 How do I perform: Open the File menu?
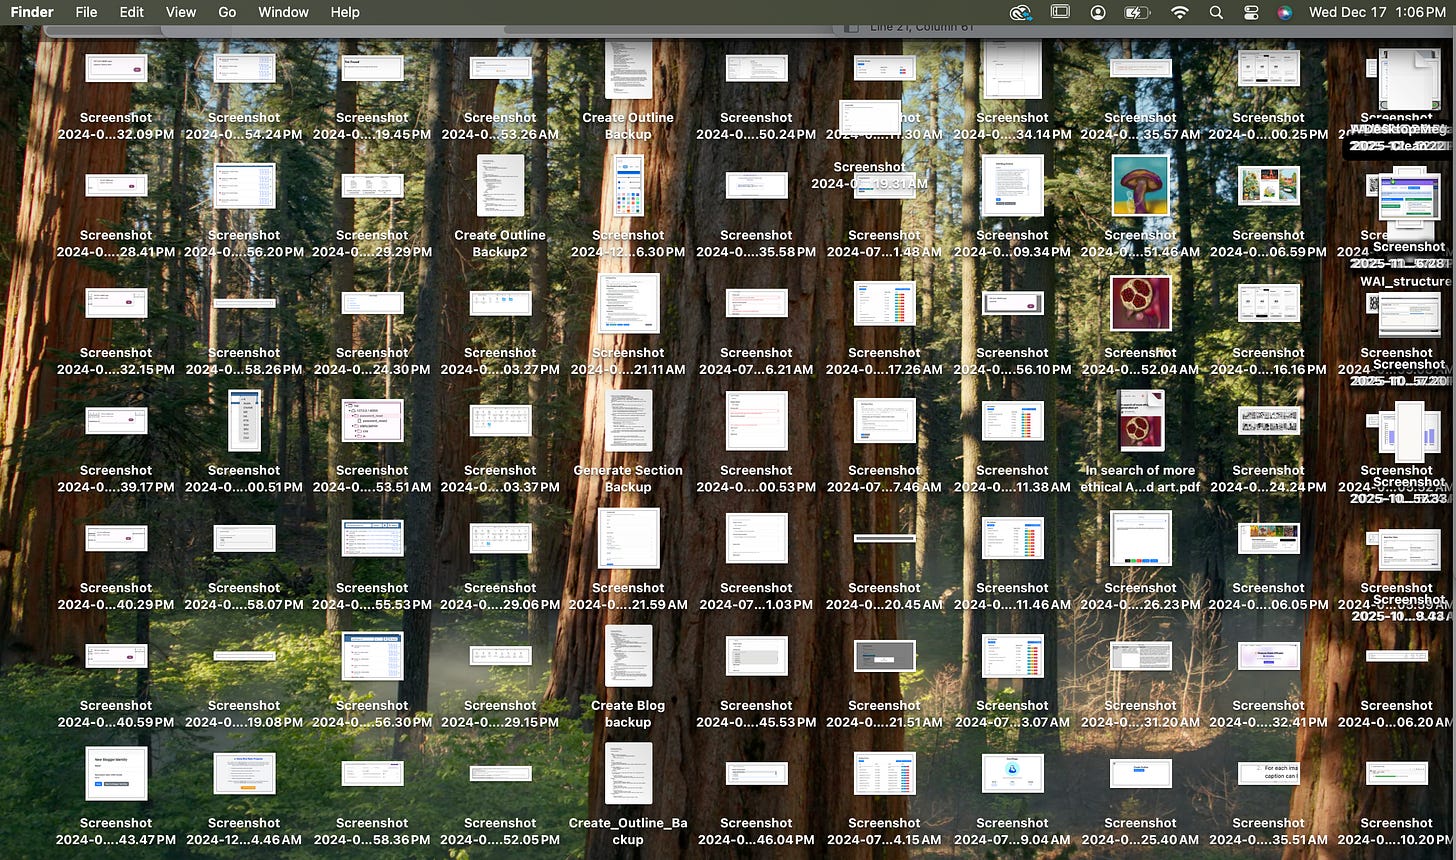click(86, 12)
